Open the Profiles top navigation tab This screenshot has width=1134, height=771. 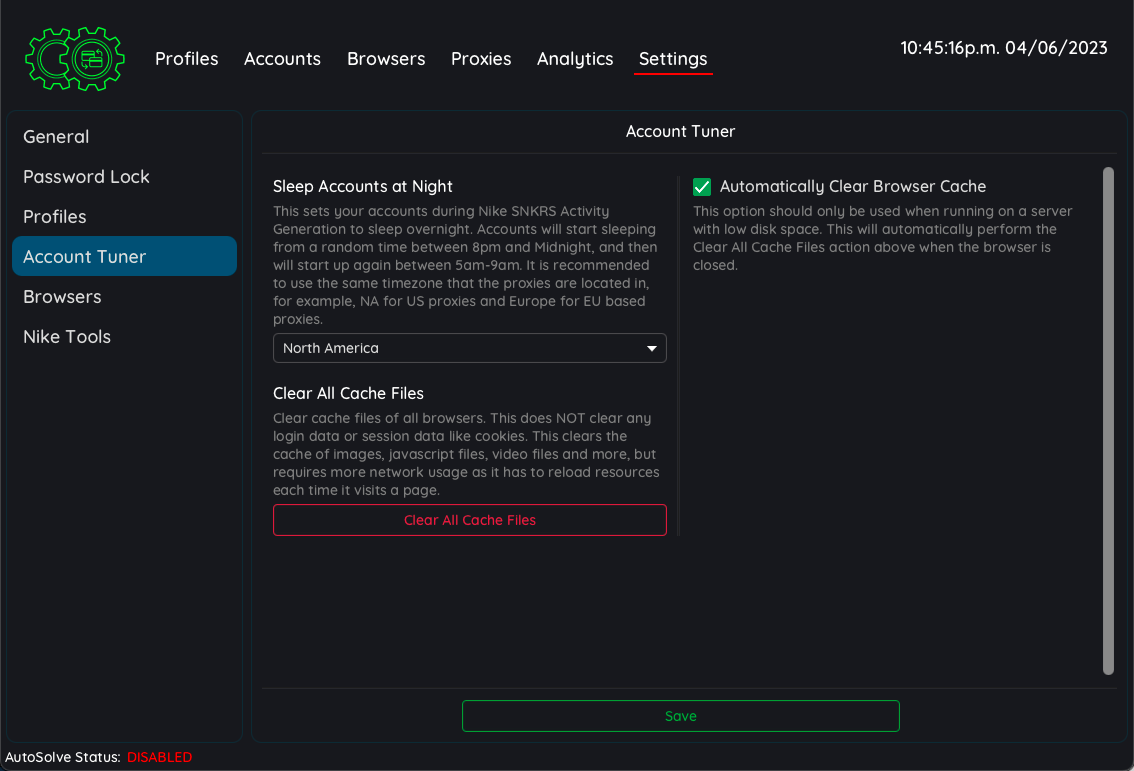[x=187, y=59]
